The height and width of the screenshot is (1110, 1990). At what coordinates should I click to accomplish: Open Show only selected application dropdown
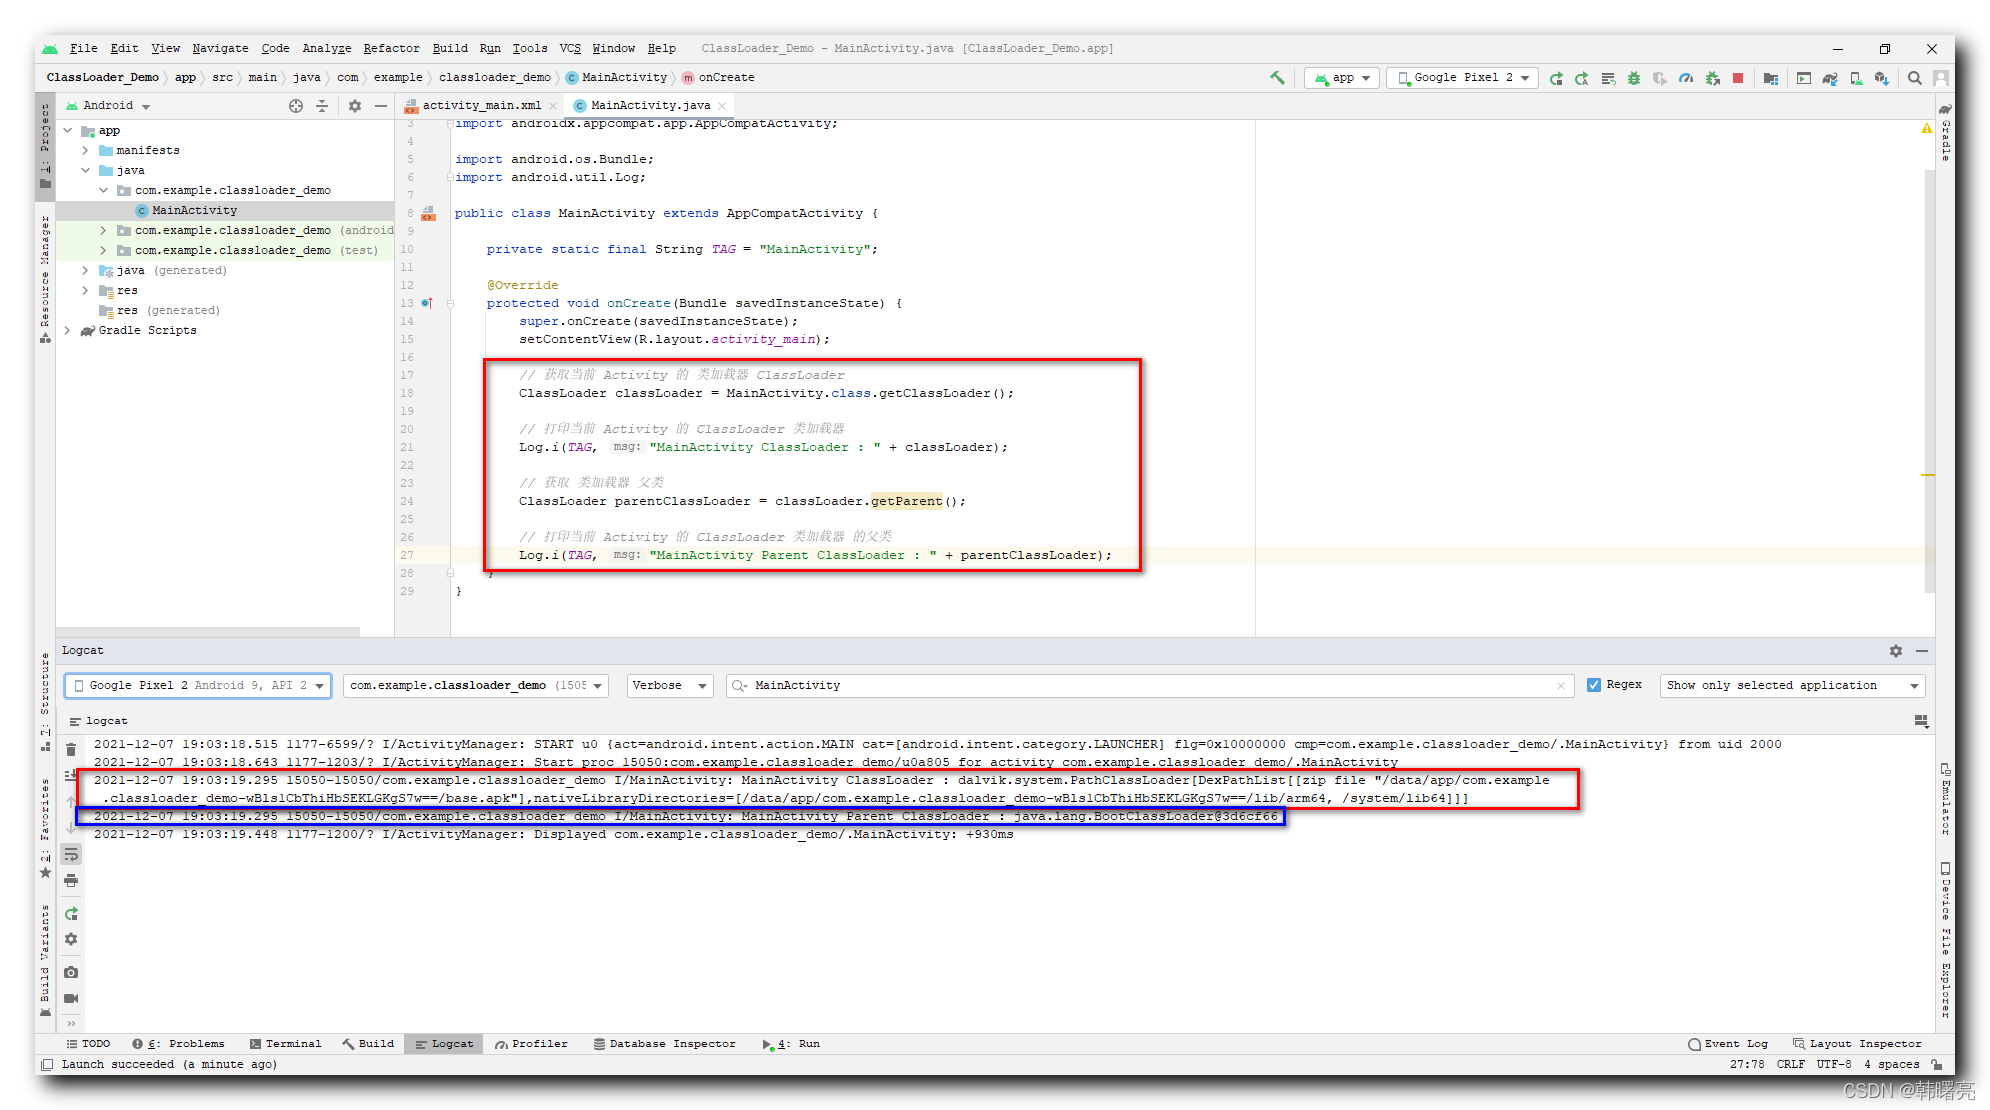pyautogui.click(x=1792, y=685)
